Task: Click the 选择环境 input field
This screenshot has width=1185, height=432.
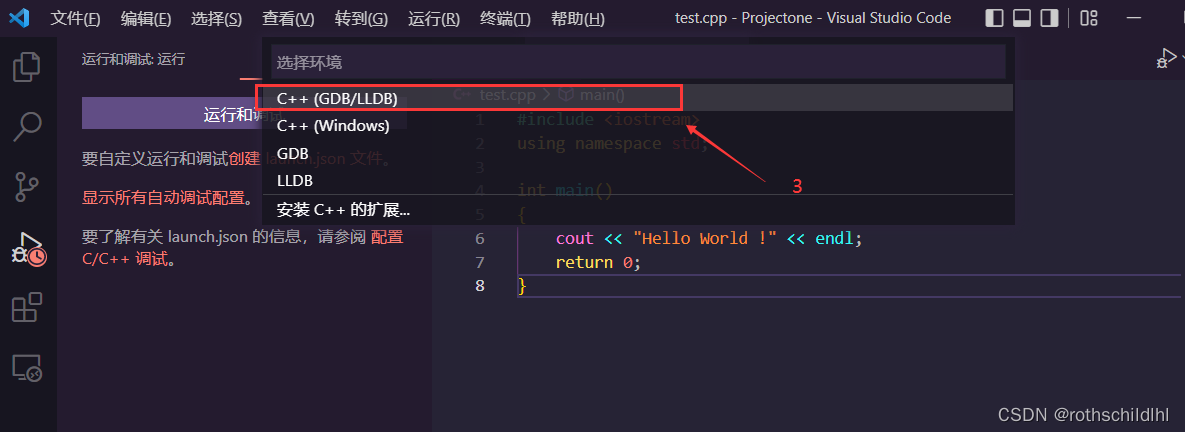Action: (x=639, y=62)
